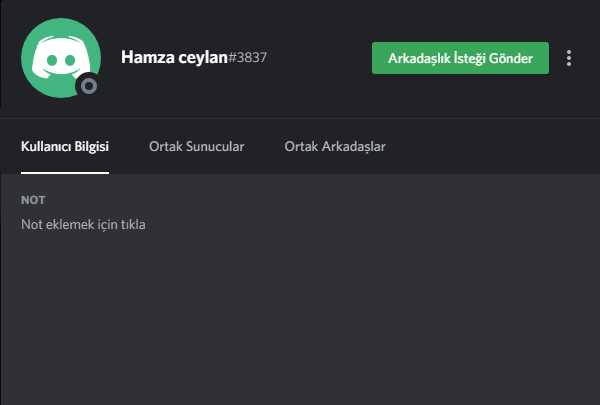
Task: Focus the note text box under NOT
Action: coord(84,224)
